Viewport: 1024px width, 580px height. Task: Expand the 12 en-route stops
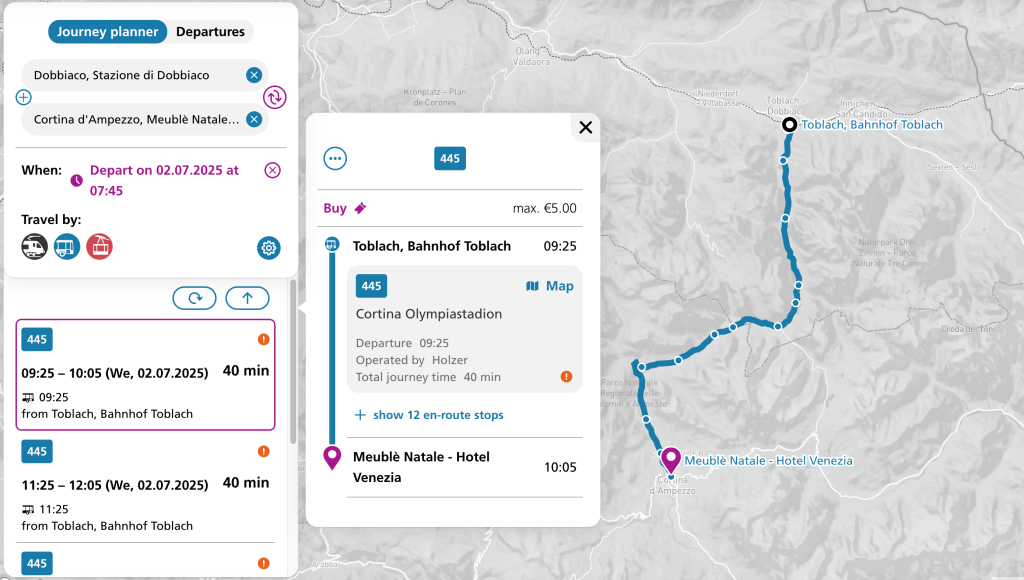tap(429, 415)
